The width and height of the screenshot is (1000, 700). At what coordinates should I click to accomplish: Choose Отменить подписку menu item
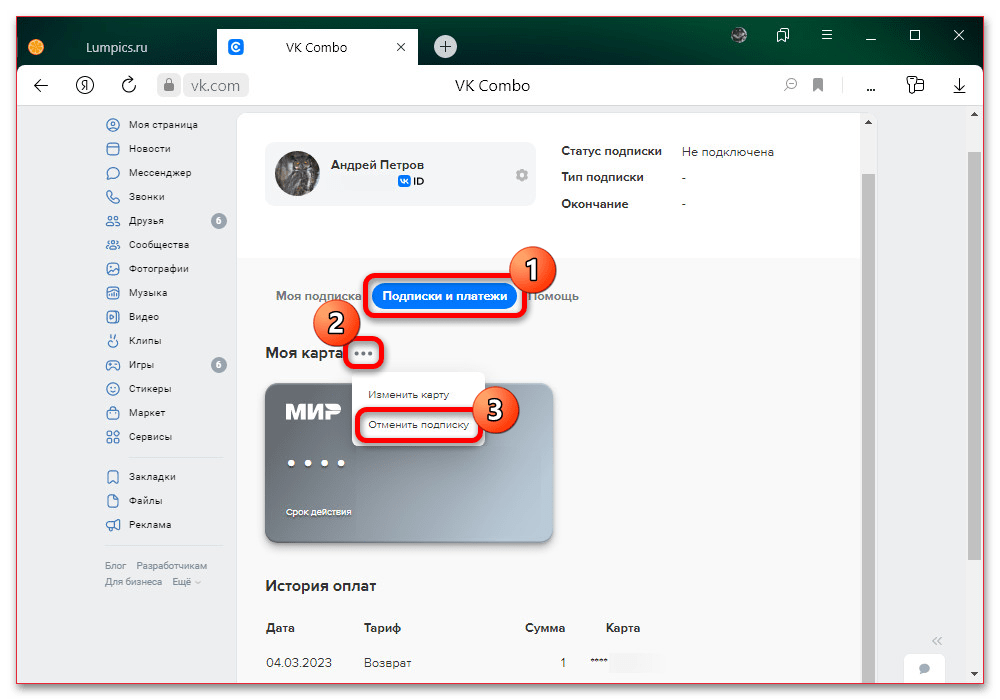[418, 425]
